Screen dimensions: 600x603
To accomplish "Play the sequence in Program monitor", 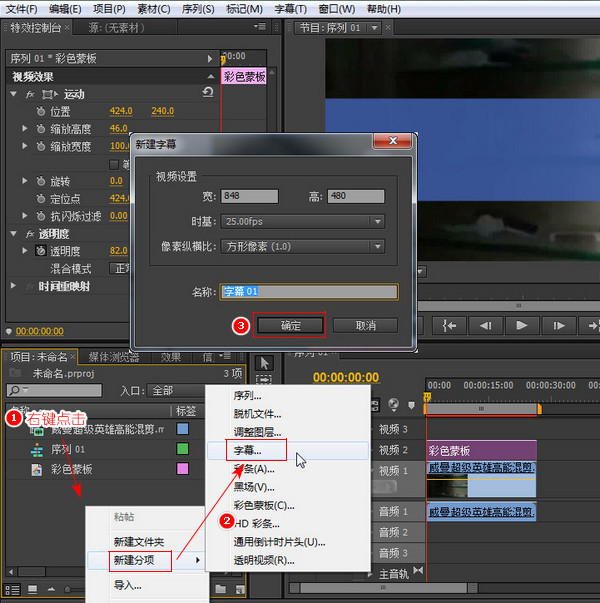I will [x=522, y=326].
